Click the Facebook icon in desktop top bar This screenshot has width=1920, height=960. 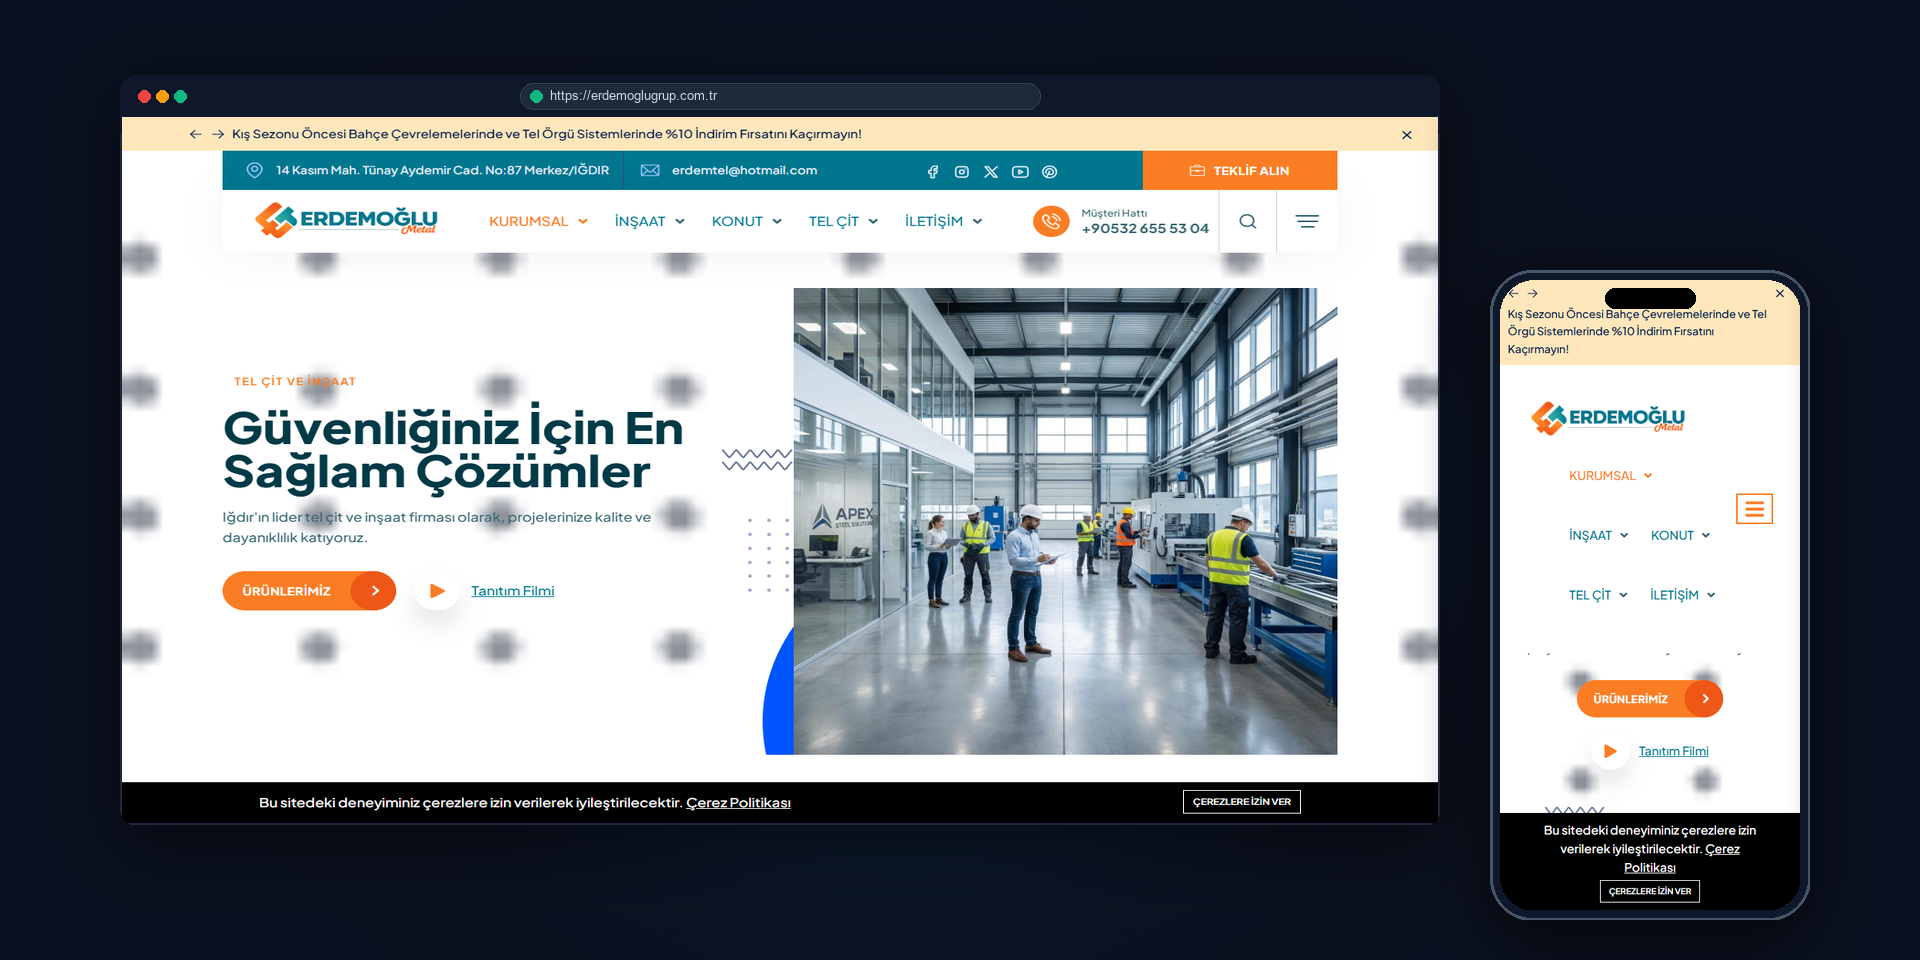933,172
